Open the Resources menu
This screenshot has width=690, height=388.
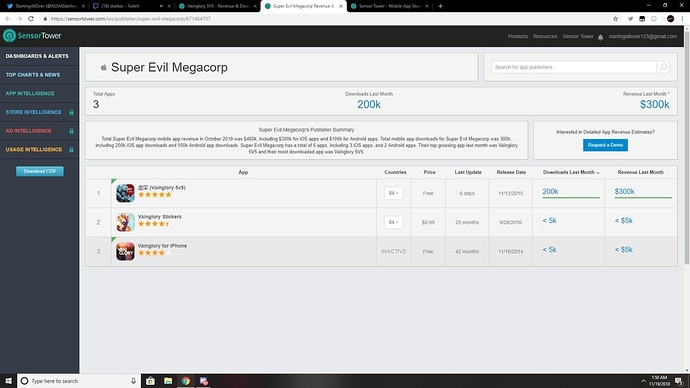pyautogui.click(x=545, y=36)
